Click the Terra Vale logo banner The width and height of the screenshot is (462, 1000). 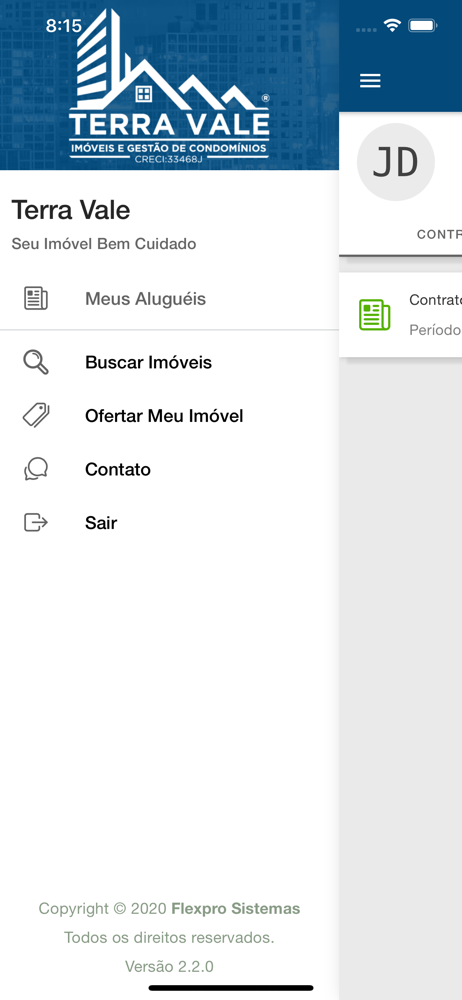[x=169, y=85]
